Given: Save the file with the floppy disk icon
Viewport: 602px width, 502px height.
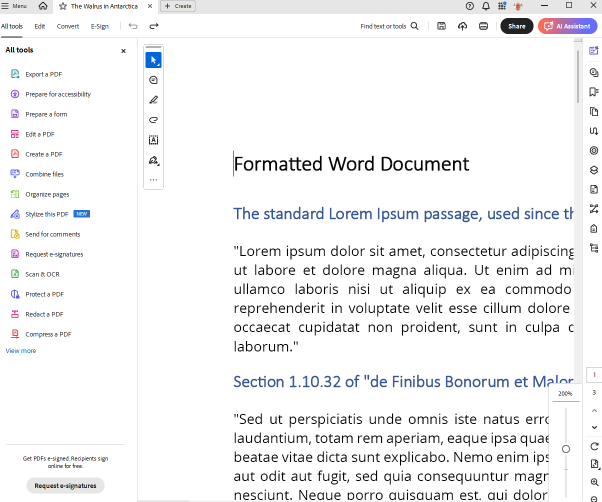Looking at the screenshot, I should (x=442, y=26).
